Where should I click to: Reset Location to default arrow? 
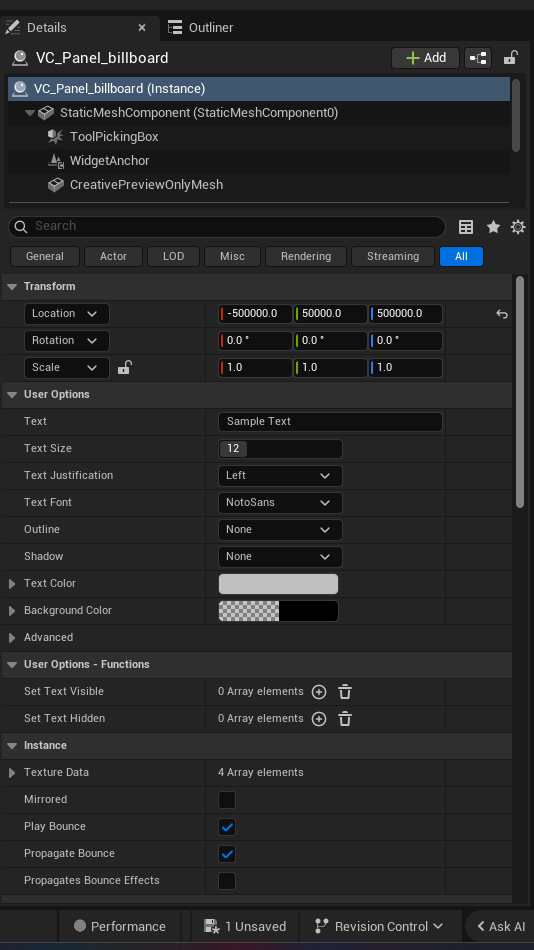[502, 314]
